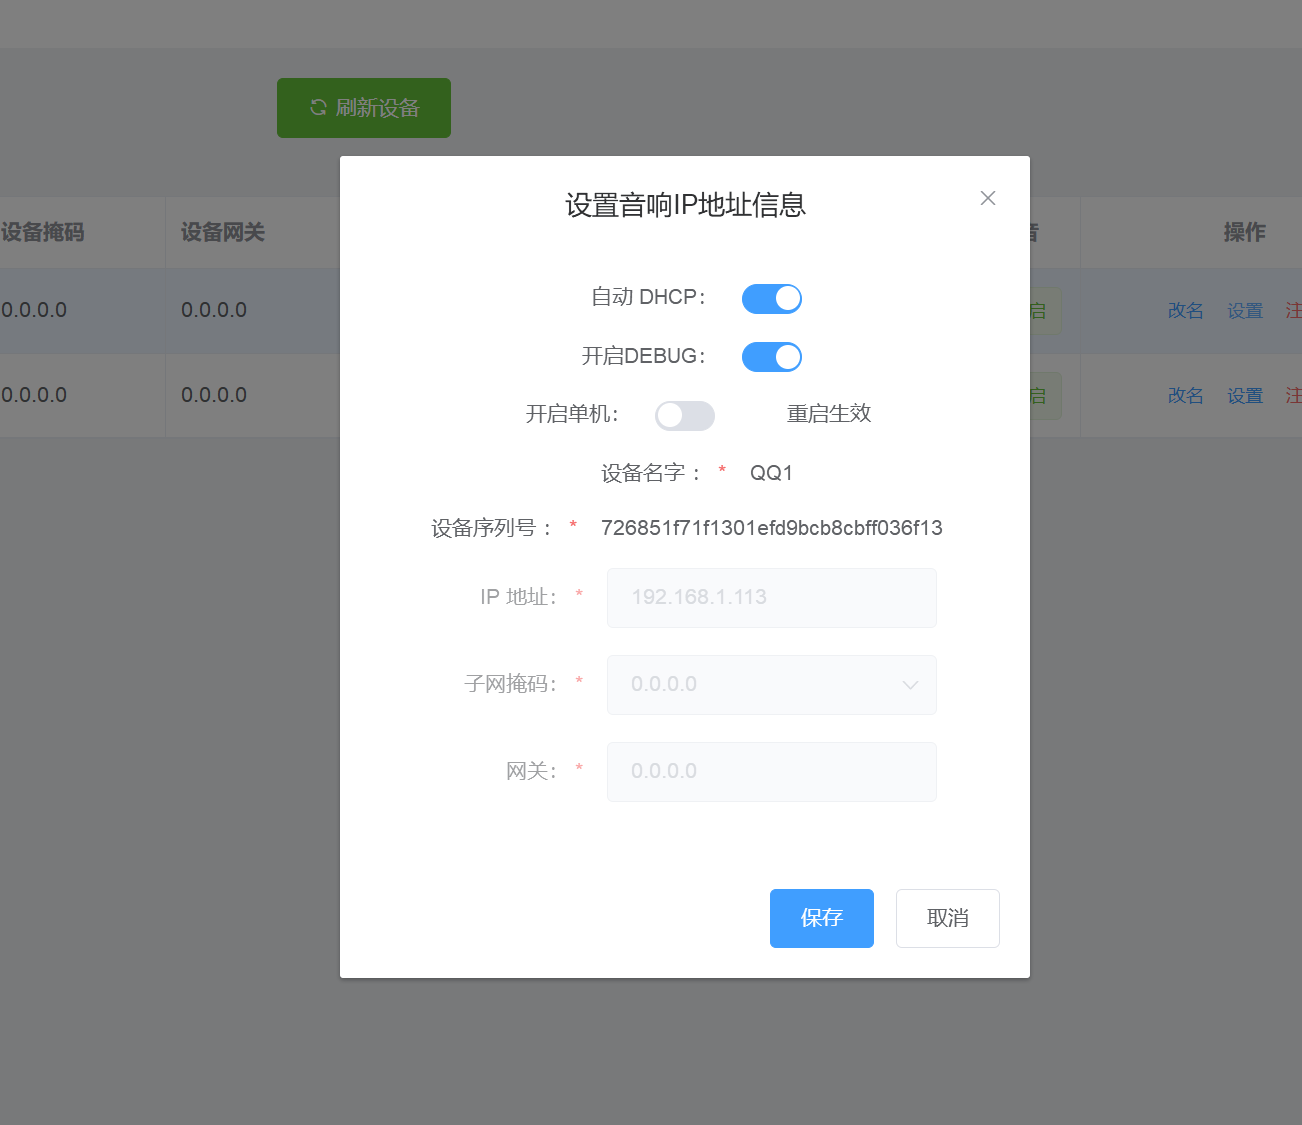Close the 设置音响IP地址信息 dialog with X
This screenshot has height=1125, width=1302.
pos(988,198)
